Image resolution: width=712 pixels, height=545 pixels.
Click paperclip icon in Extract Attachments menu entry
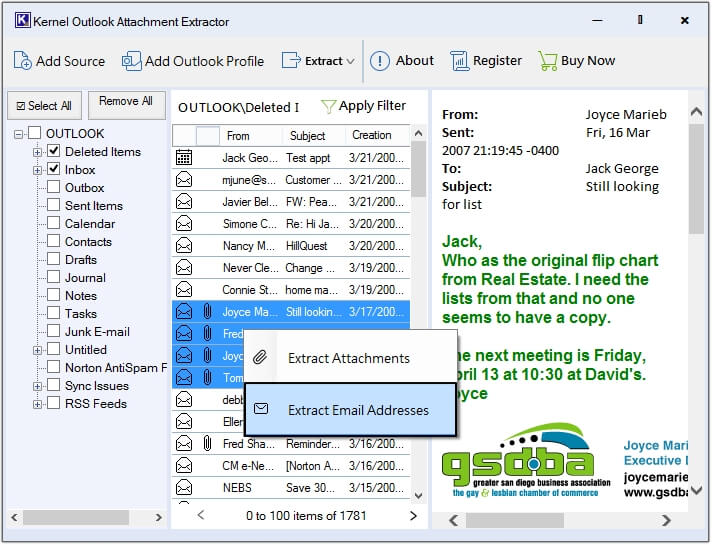point(260,357)
